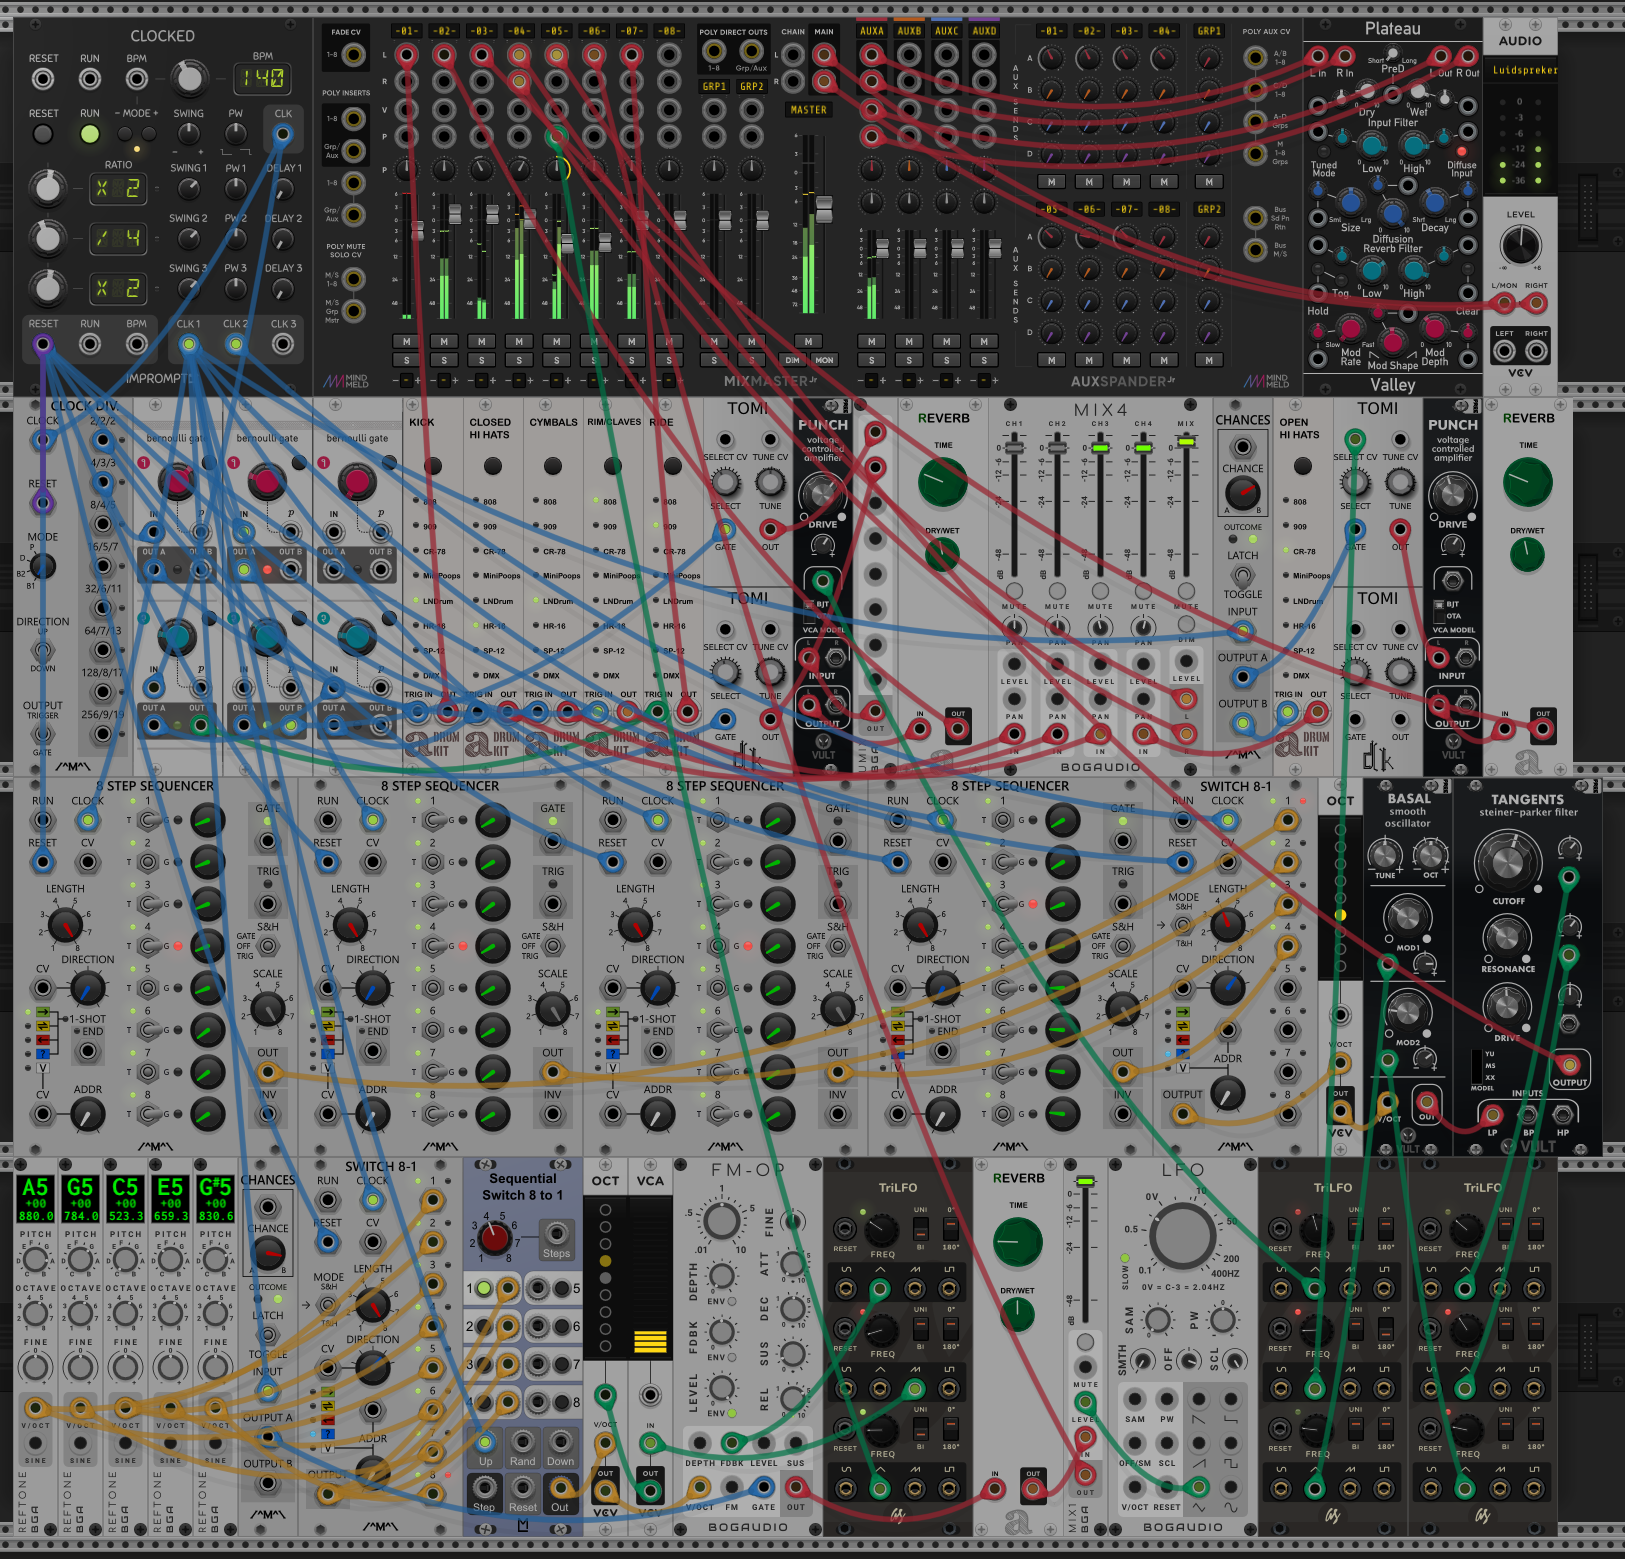Solo MixMaster track -02-
The height and width of the screenshot is (1559, 1625).
click(444, 360)
